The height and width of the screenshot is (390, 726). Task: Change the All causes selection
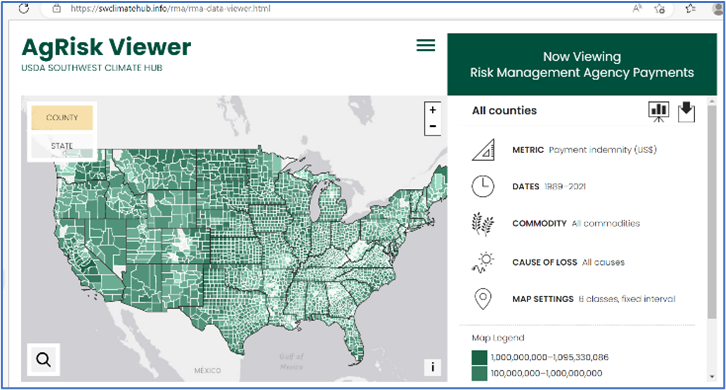[x=603, y=262]
